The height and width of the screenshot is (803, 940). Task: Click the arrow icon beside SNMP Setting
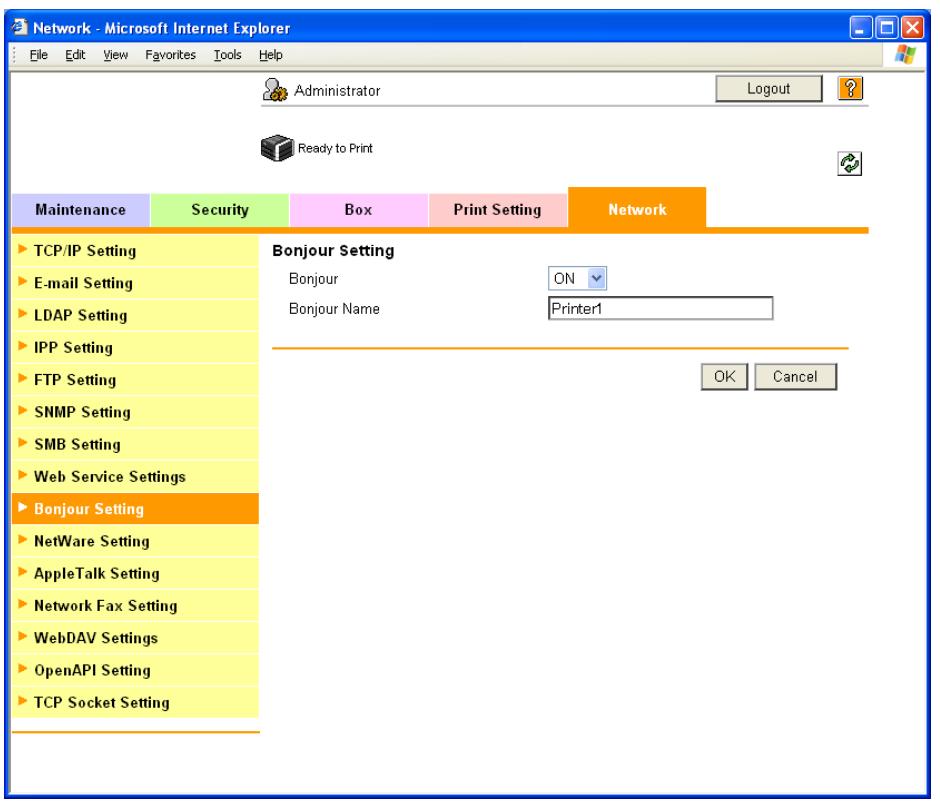23,410
